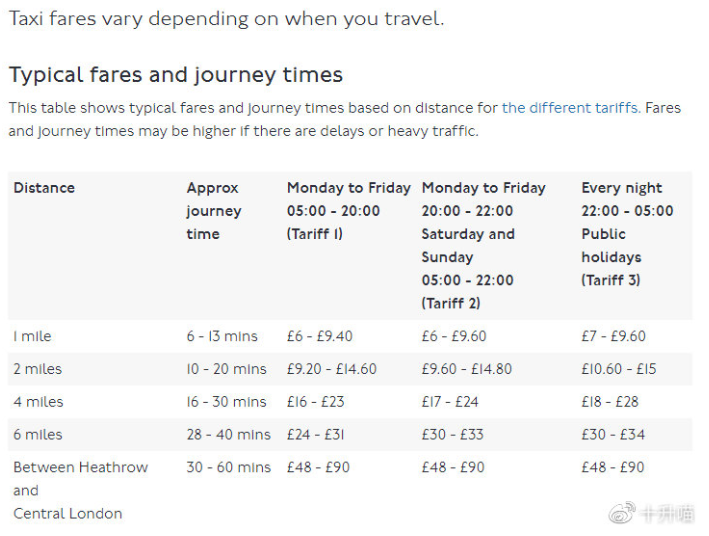Select the '2 miles' row label
The width and height of the screenshot is (709, 536).
37,369
